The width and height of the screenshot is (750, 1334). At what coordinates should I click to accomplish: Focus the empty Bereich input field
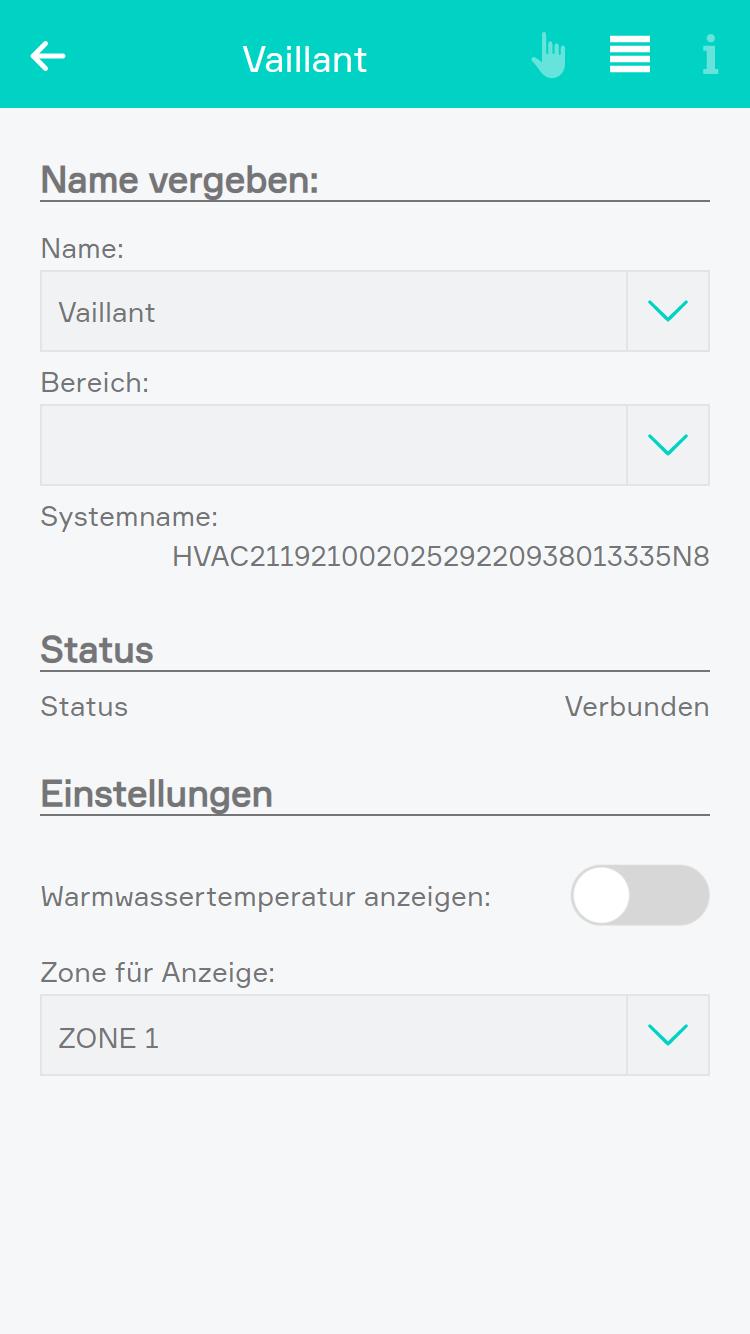click(x=333, y=445)
